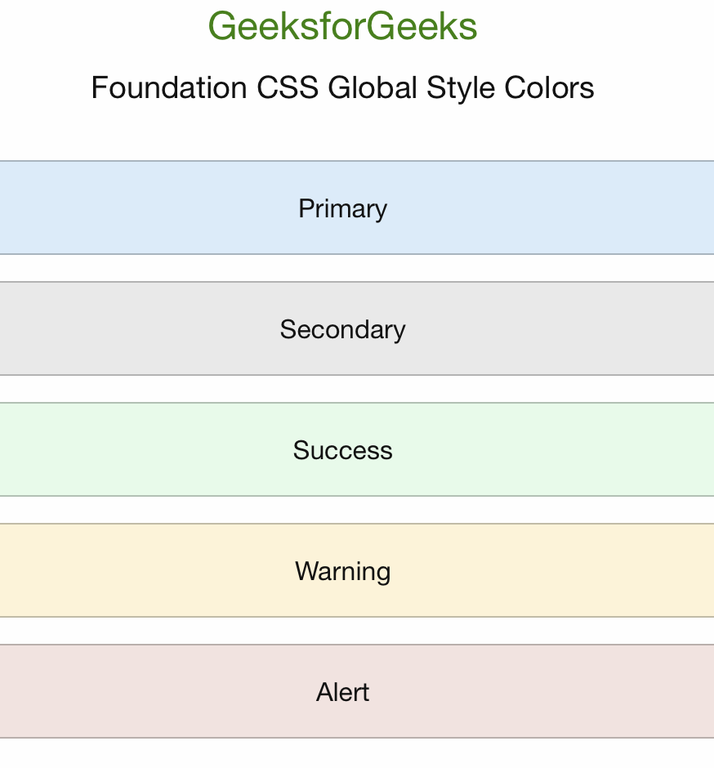The image size is (714, 768).
Task: Click the light green Success callout background
Action: click(120, 450)
